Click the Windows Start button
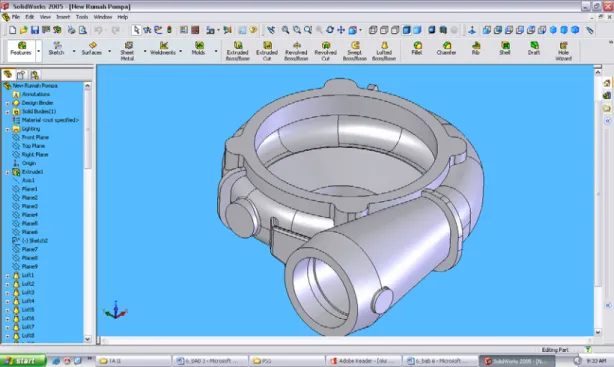The width and height of the screenshot is (614, 367). click(22, 361)
